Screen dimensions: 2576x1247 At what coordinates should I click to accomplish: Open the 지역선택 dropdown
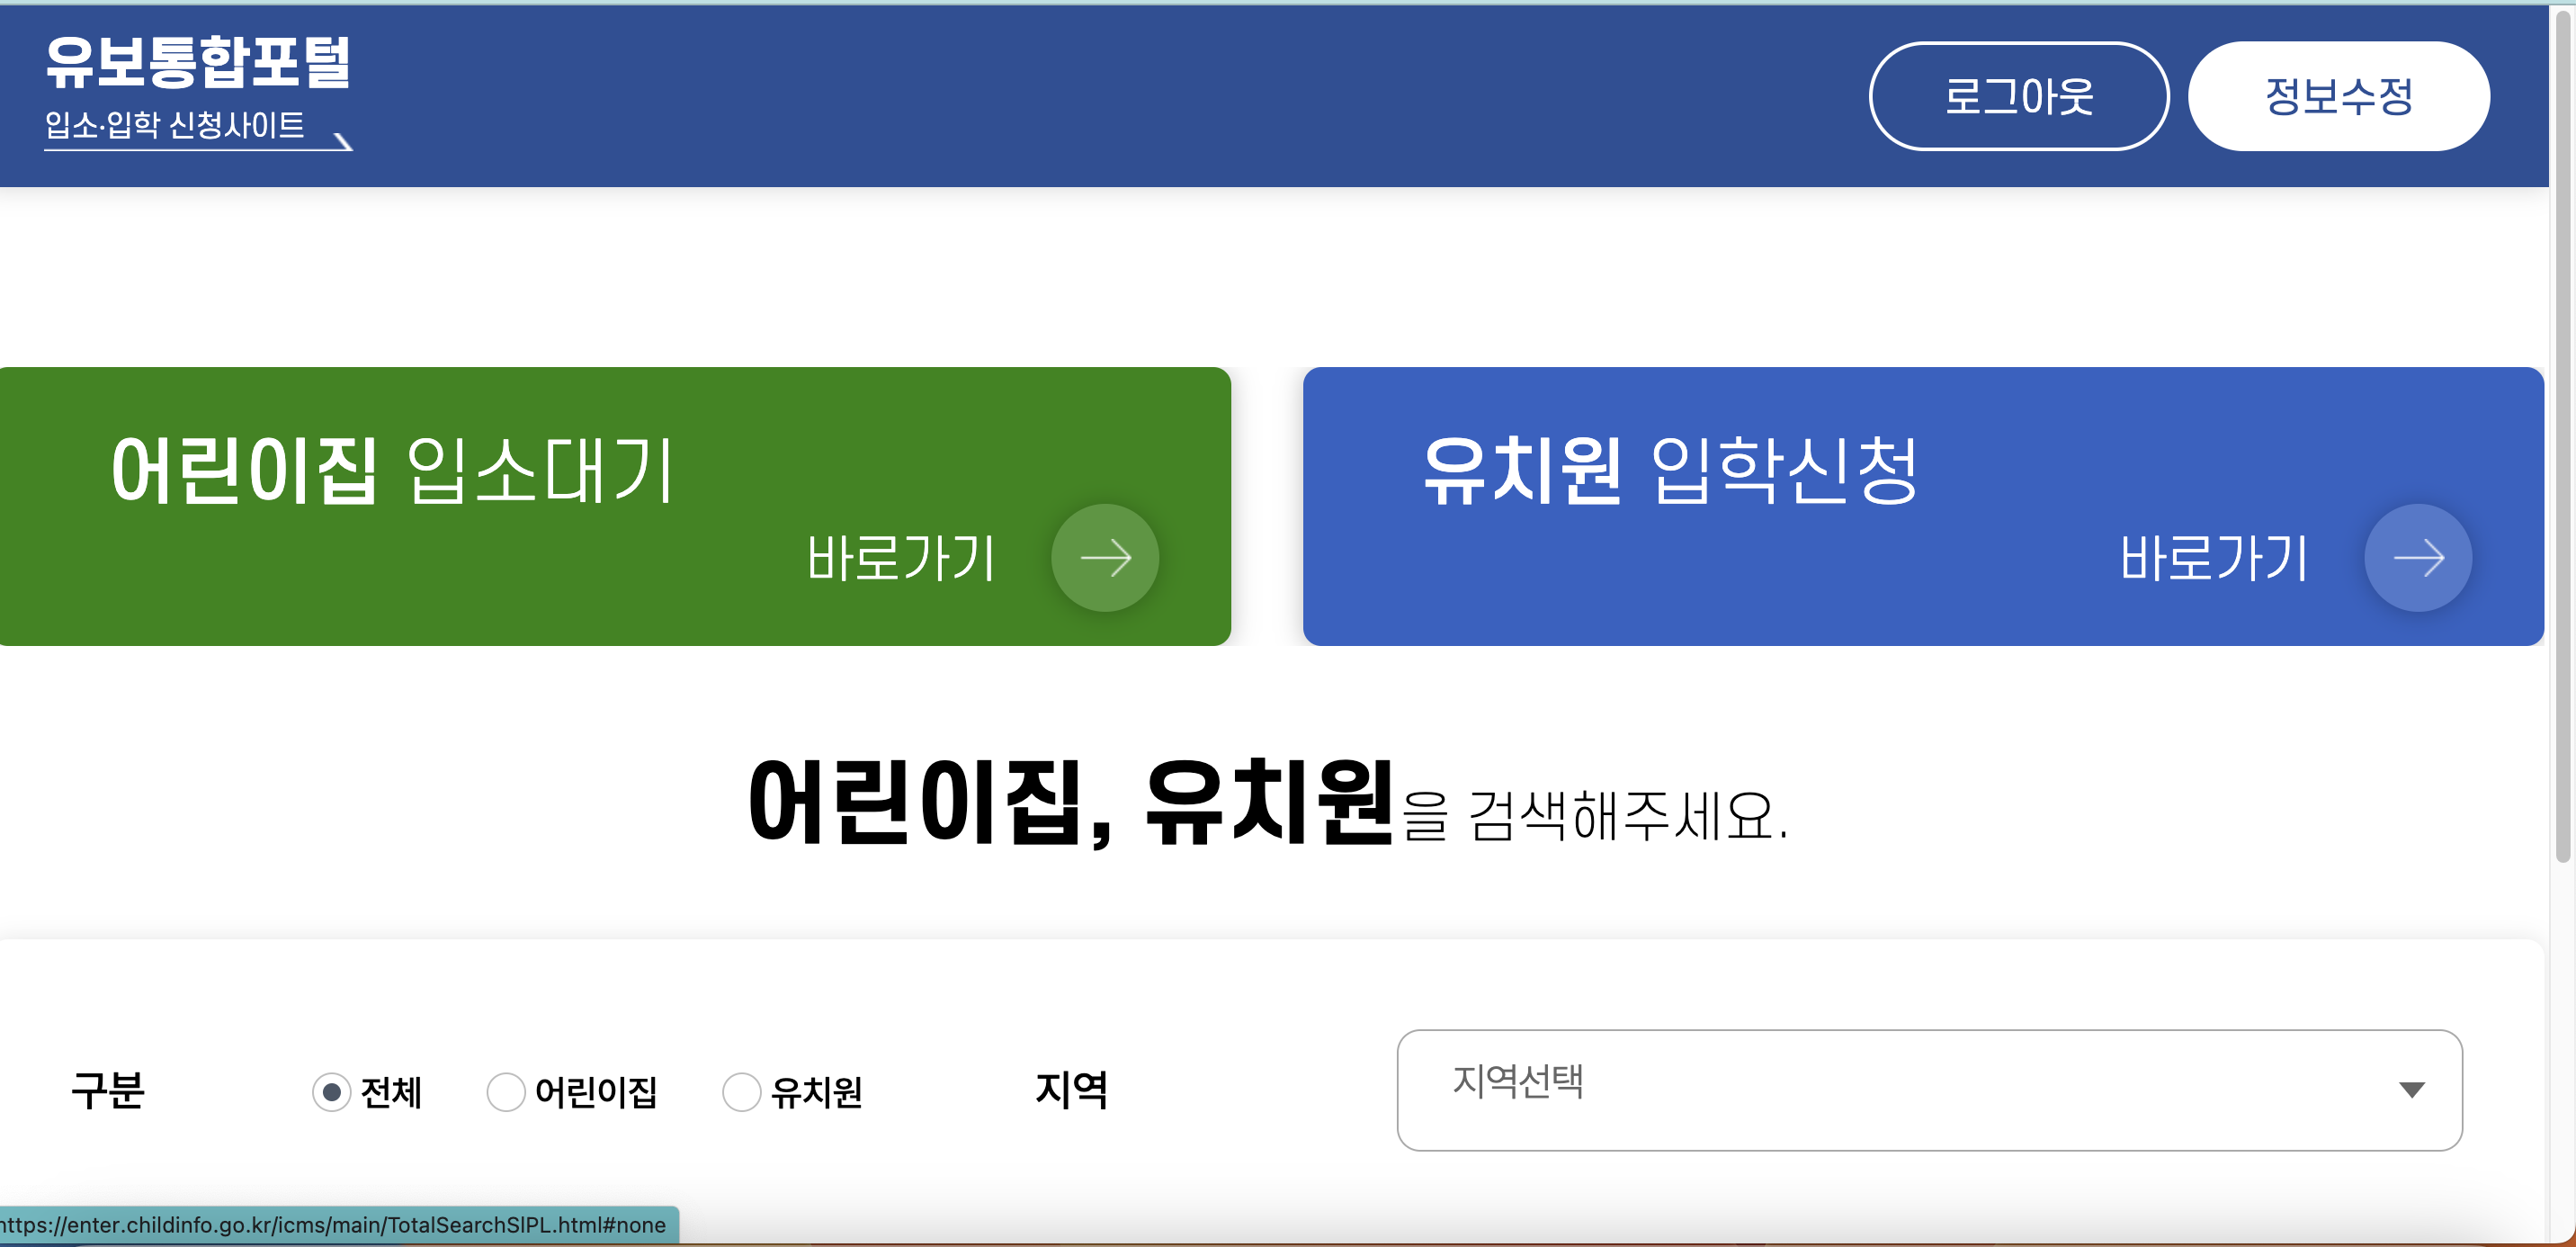click(1929, 1090)
